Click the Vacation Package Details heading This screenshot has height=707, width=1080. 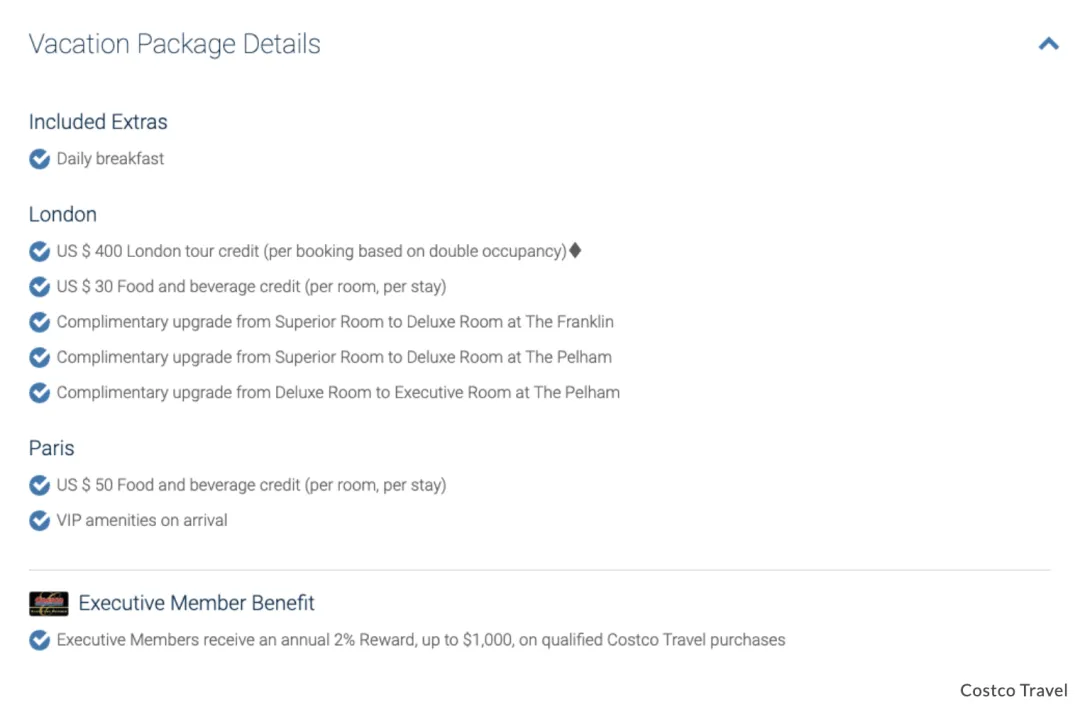point(174,44)
